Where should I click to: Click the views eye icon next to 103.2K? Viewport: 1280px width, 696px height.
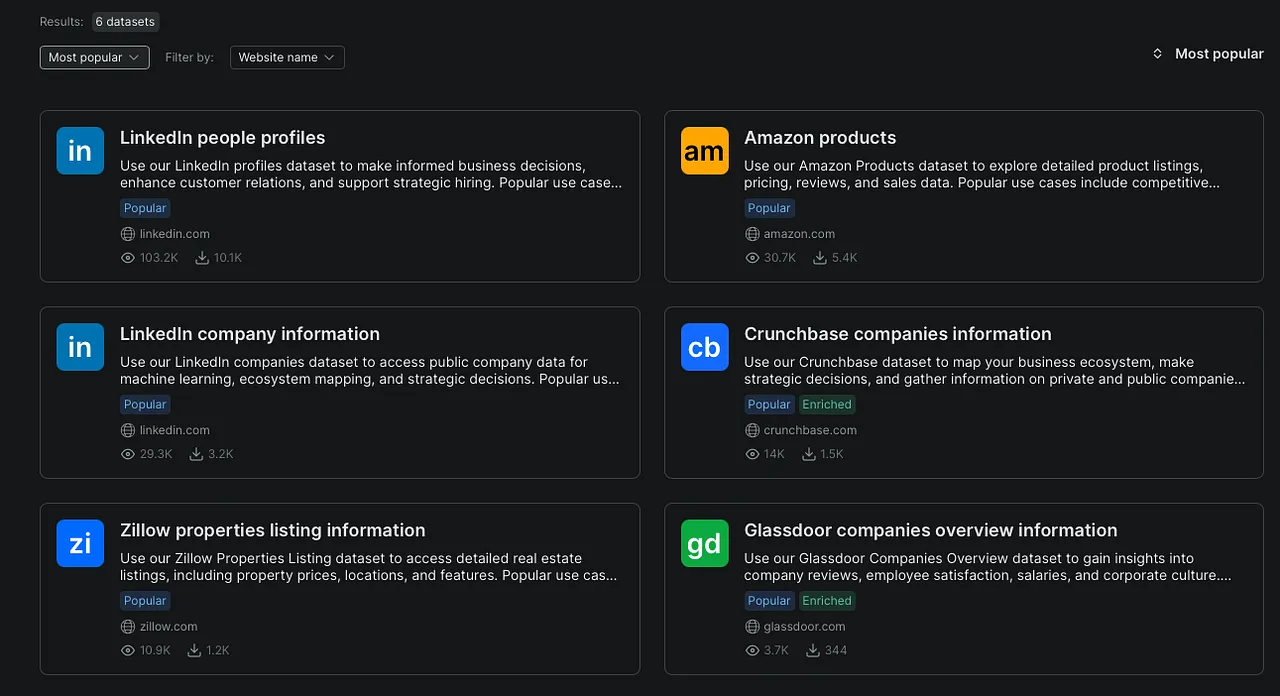128,258
